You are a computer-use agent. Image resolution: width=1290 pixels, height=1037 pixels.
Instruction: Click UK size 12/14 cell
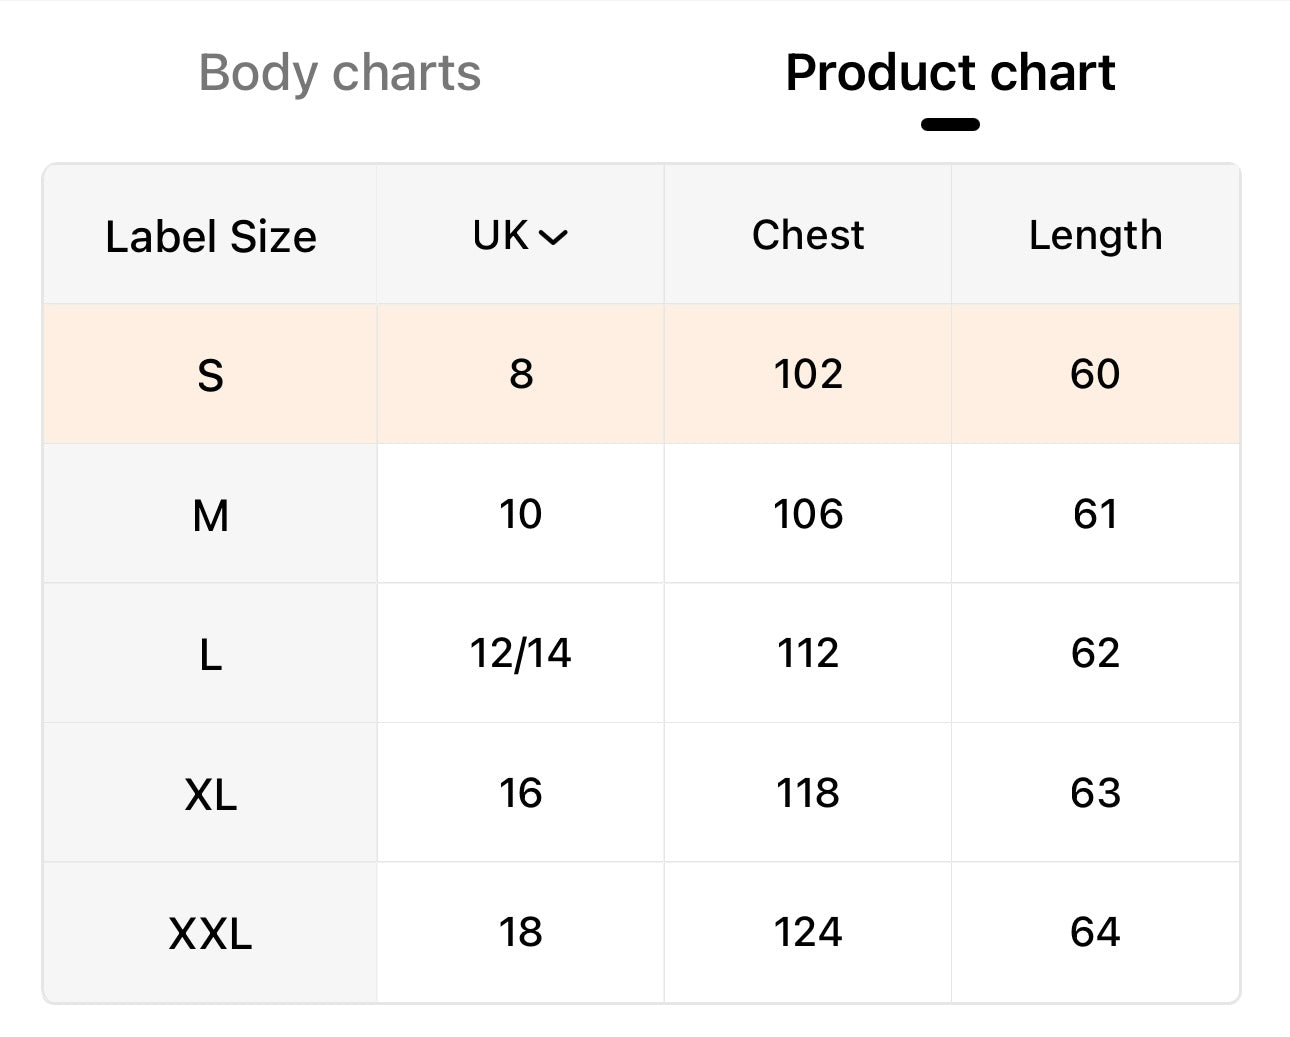click(521, 653)
